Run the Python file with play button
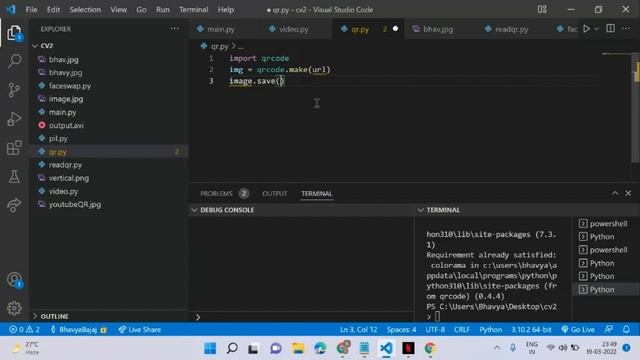The image size is (640, 360). point(586,29)
